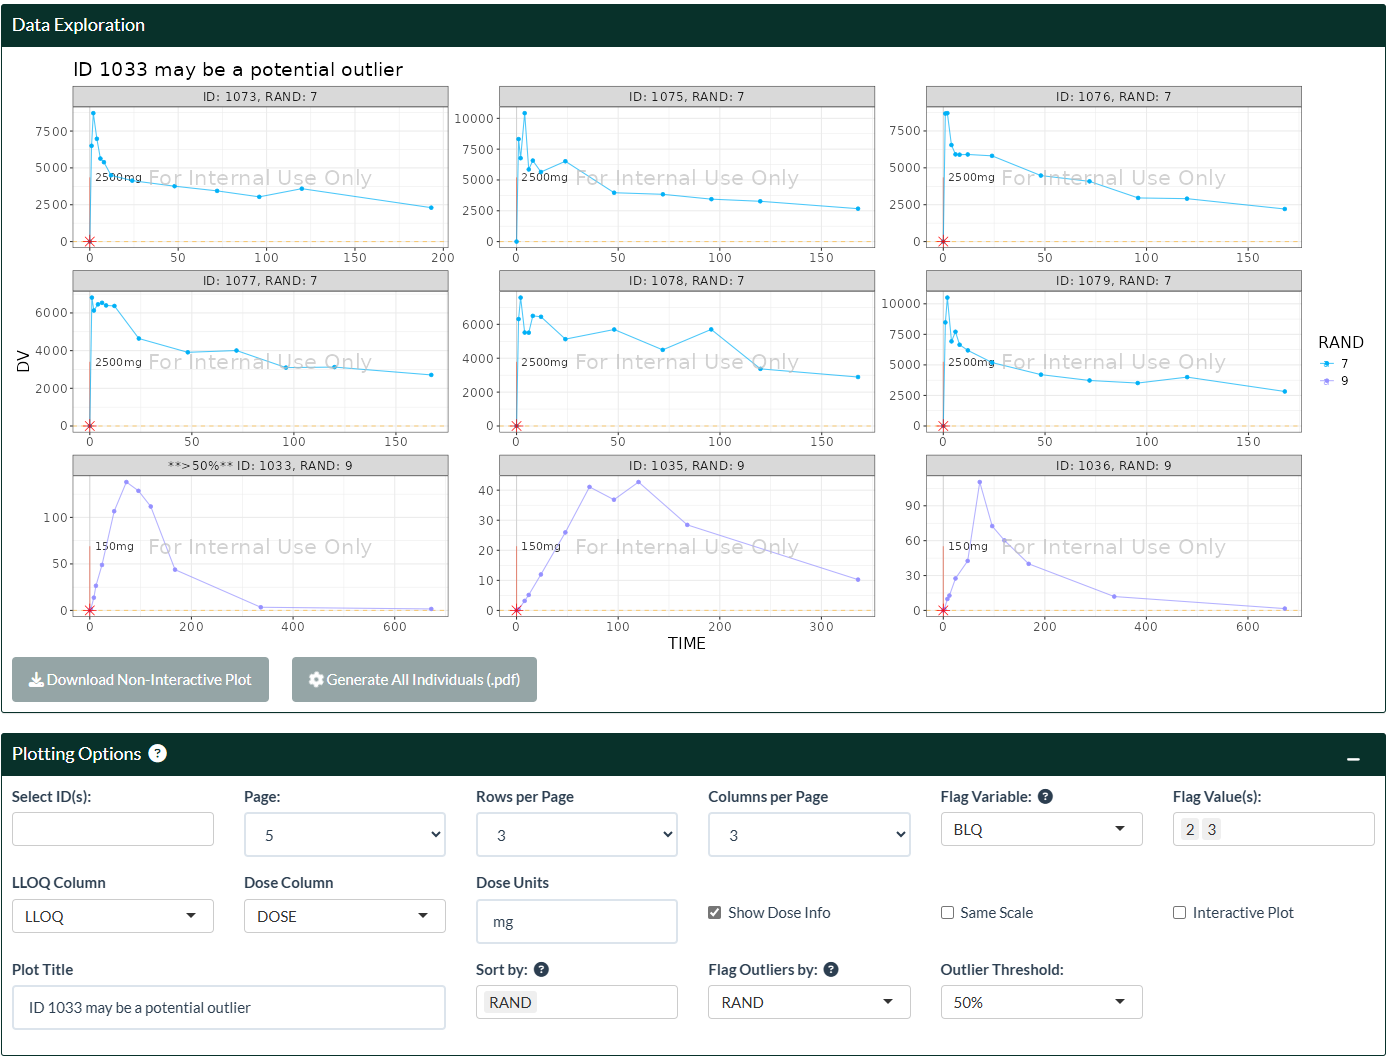Click red dose marker in ID 1033 plot
The image size is (1386, 1056).
tap(90, 610)
